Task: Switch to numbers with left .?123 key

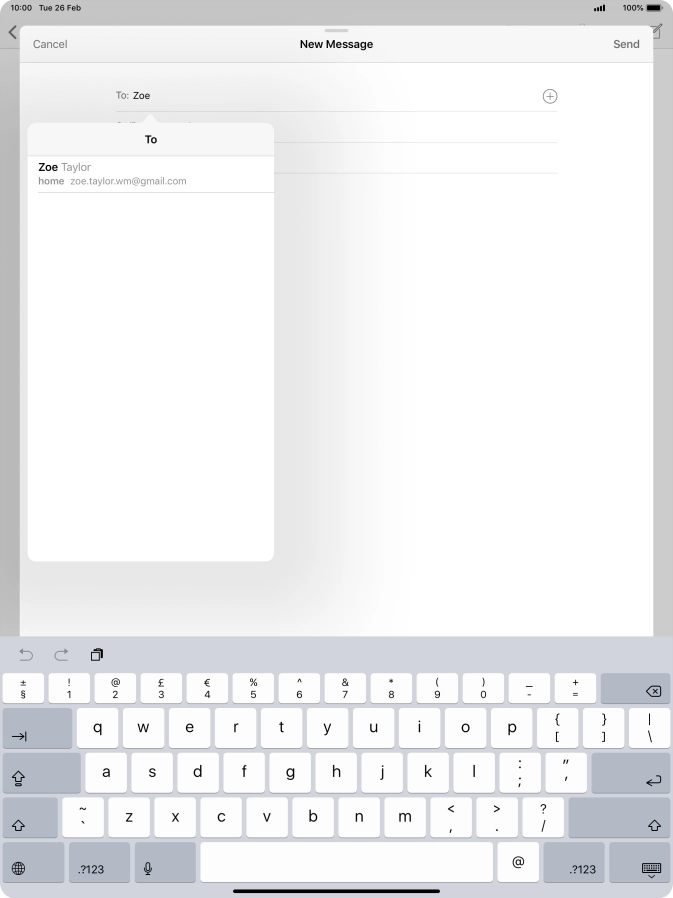Action: pos(99,868)
